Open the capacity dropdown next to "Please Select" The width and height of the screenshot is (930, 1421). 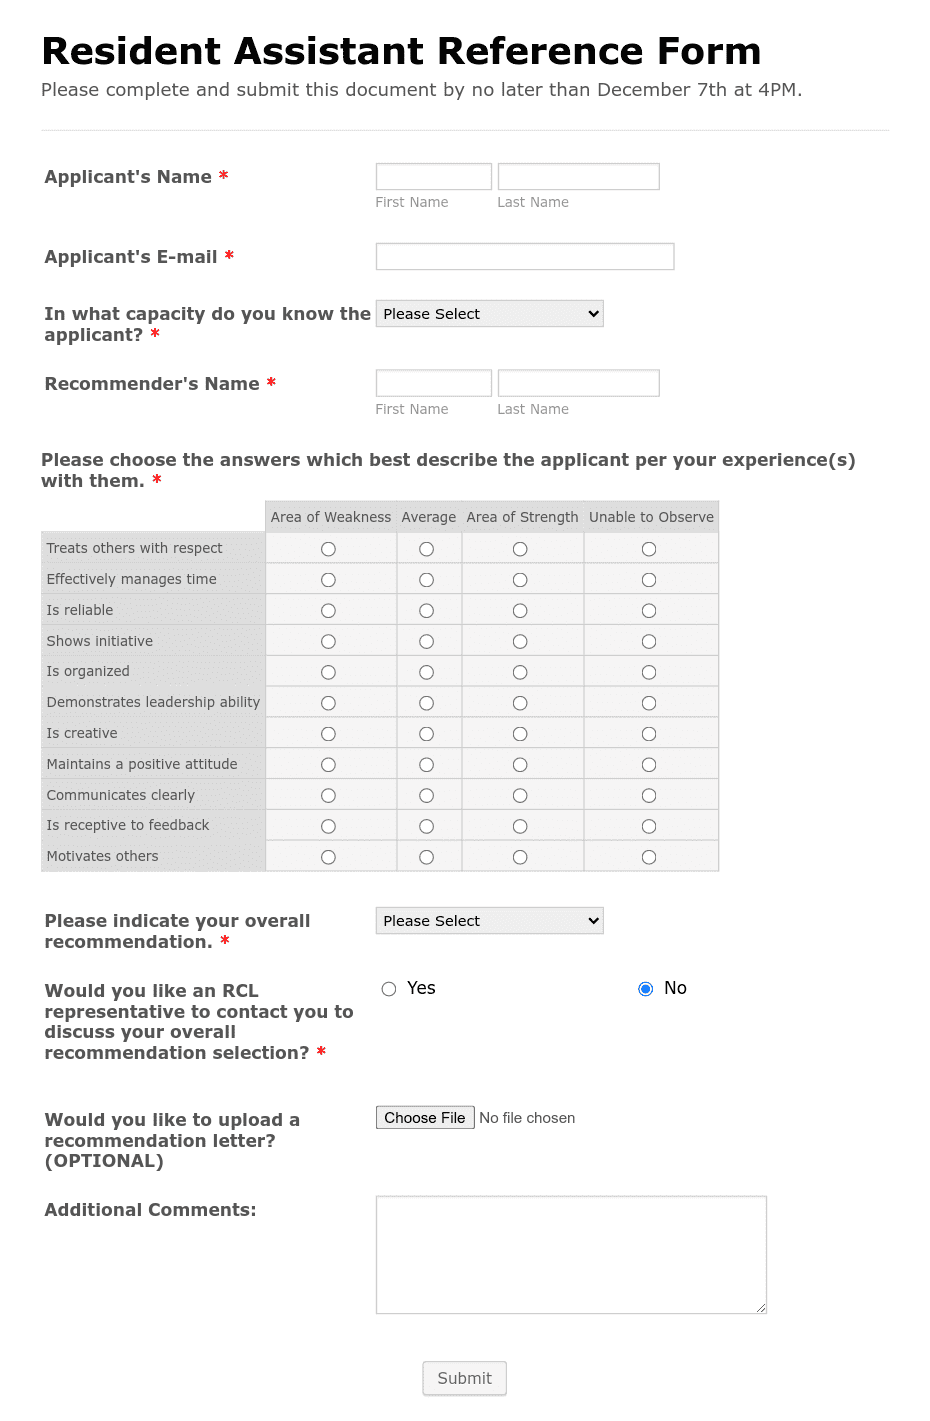(489, 313)
